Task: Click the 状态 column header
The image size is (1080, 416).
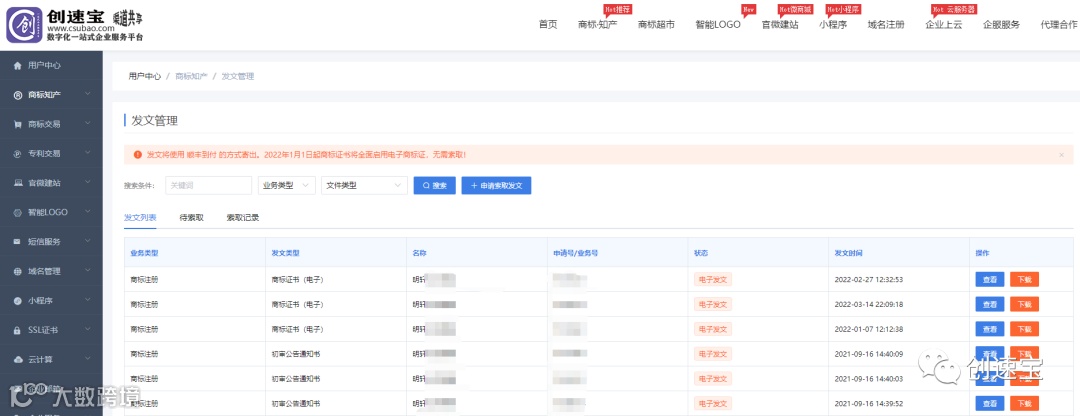Action: click(700, 253)
